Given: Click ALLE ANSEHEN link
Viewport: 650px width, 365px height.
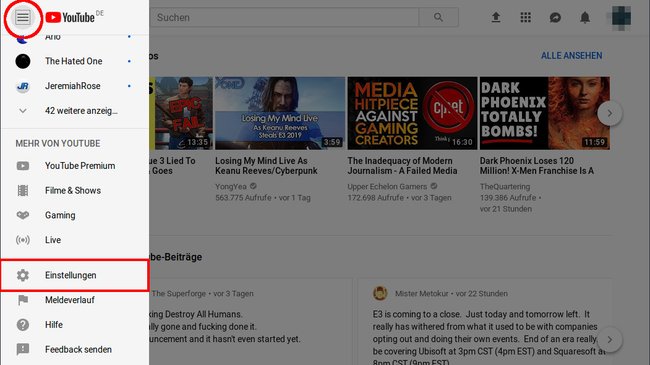Looking at the screenshot, I should point(571,56).
